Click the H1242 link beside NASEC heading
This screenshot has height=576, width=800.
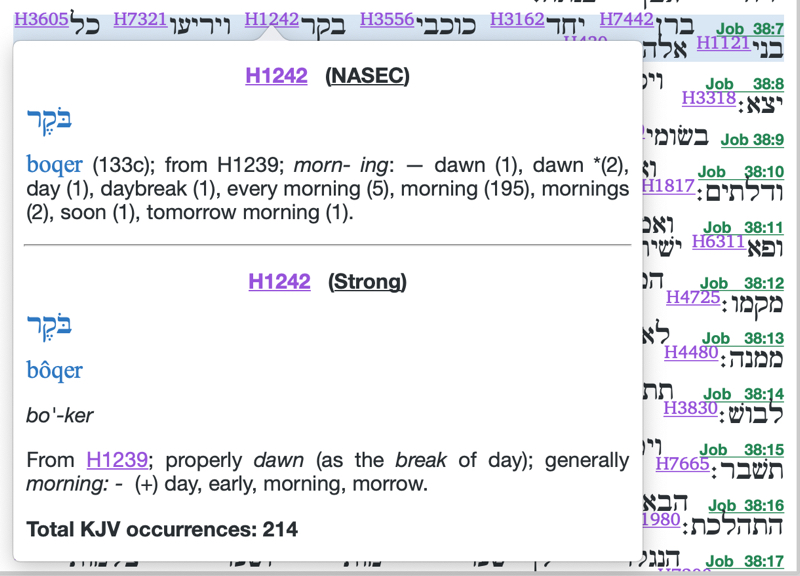pos(276,76)
